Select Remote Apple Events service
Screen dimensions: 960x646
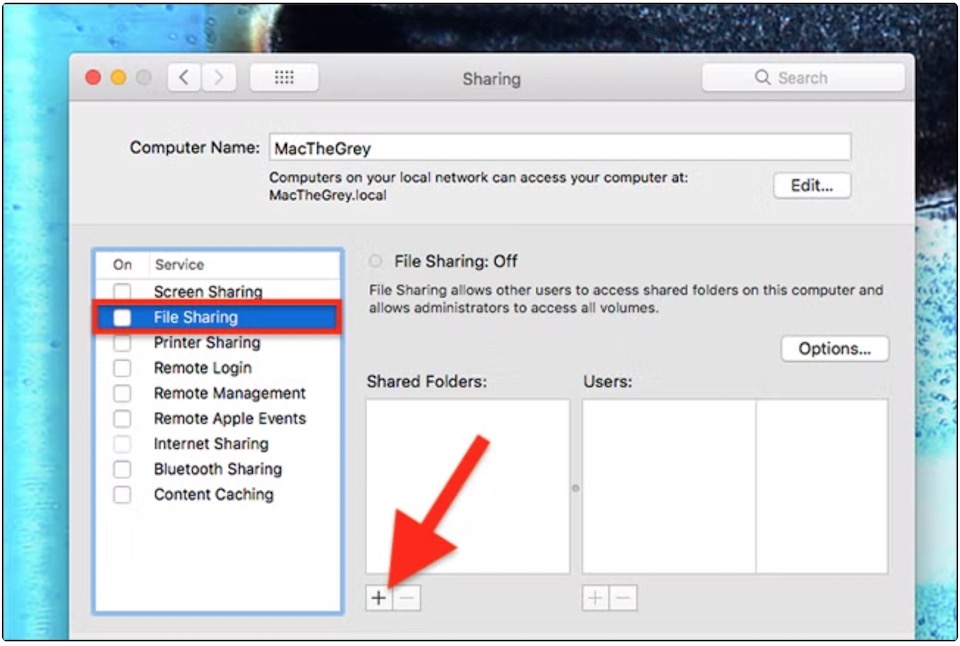coord(217,418)
